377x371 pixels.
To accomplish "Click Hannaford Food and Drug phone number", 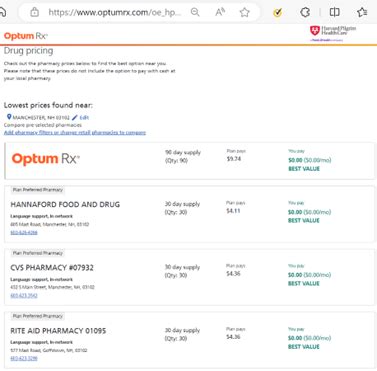I will pos(24,232).
